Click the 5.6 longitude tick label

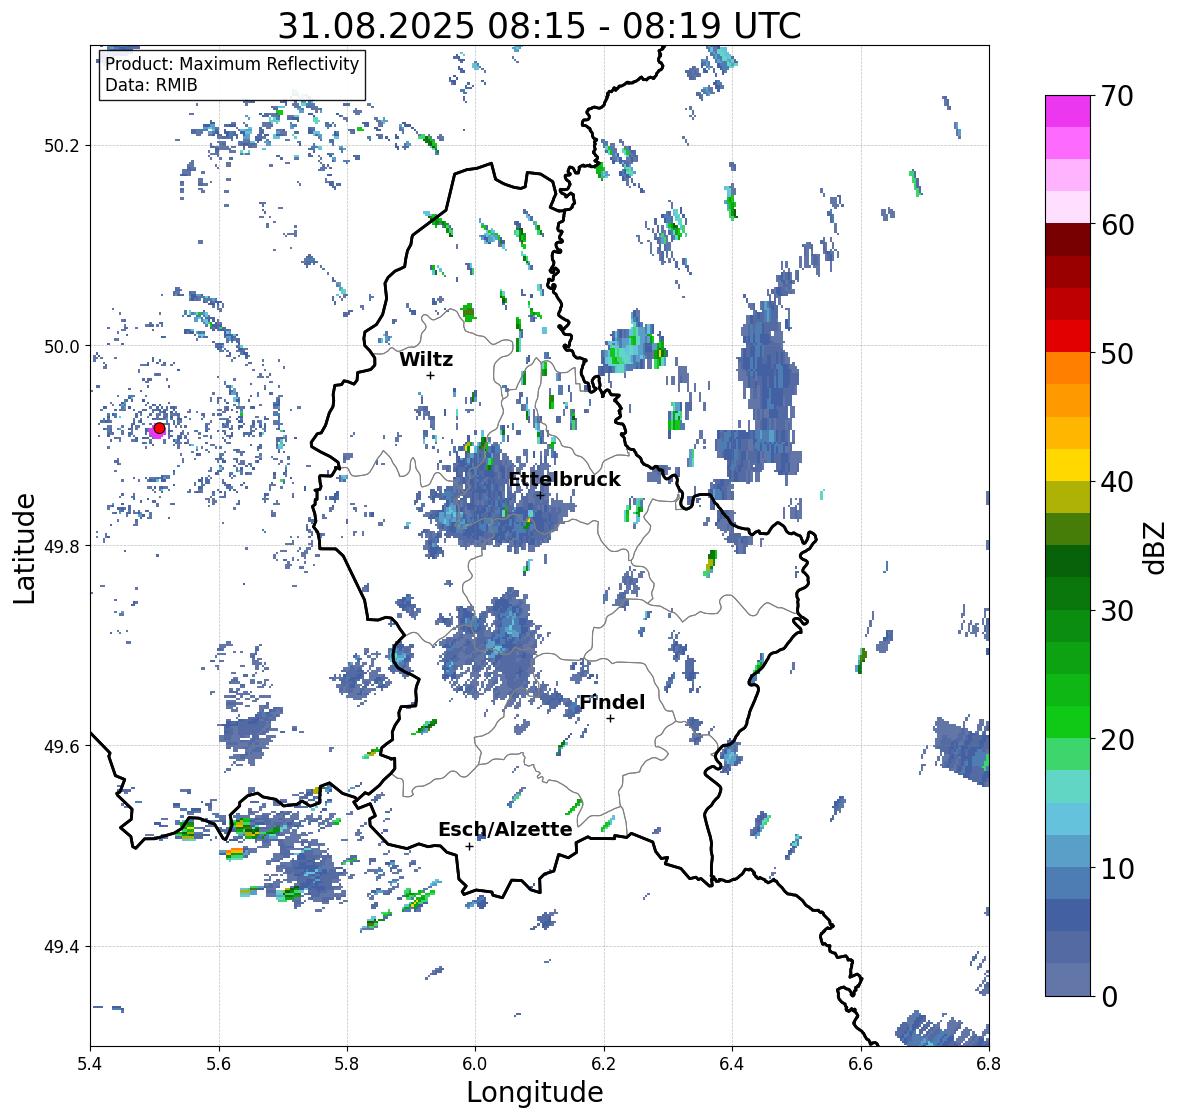point(219,1063)
